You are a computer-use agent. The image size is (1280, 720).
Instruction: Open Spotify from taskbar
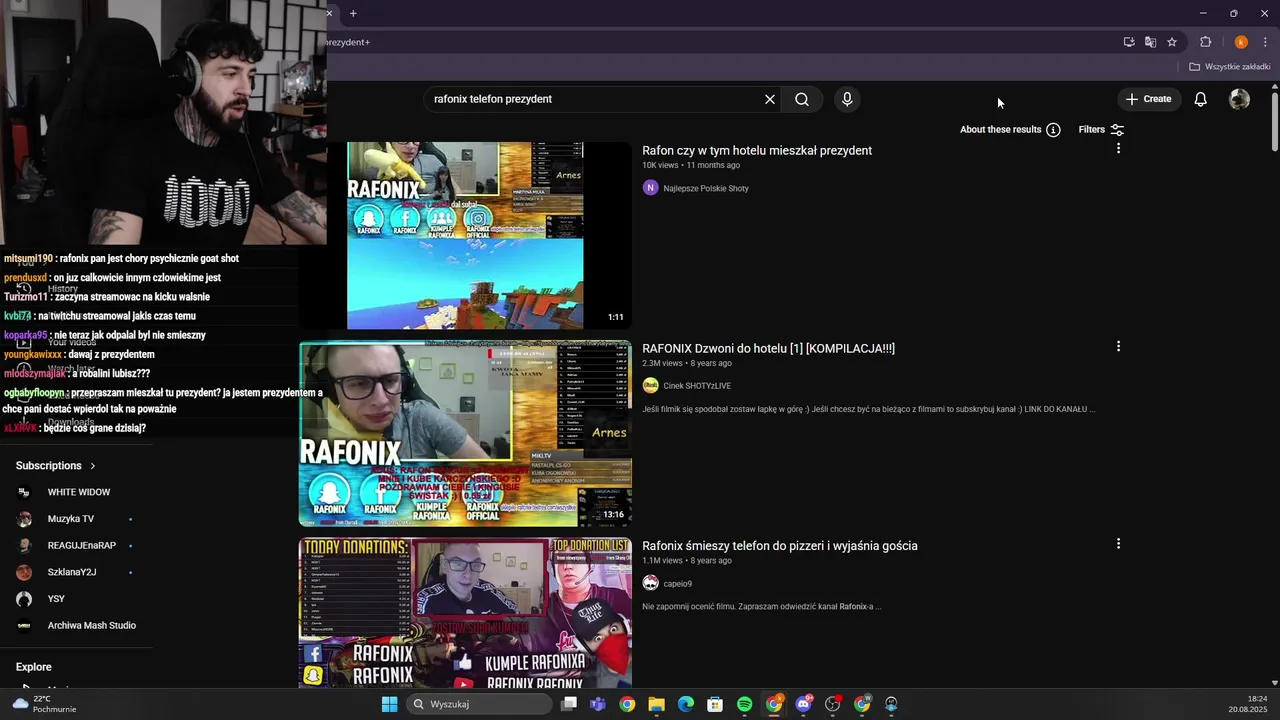click(x=744, y=704)
